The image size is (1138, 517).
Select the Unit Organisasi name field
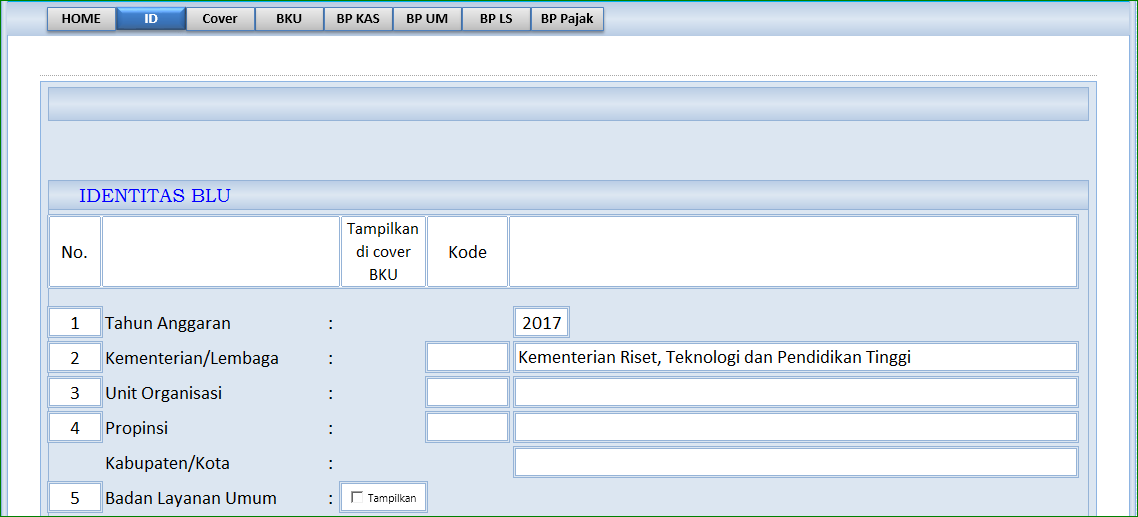pyautogui.click(x=795, y=393)
